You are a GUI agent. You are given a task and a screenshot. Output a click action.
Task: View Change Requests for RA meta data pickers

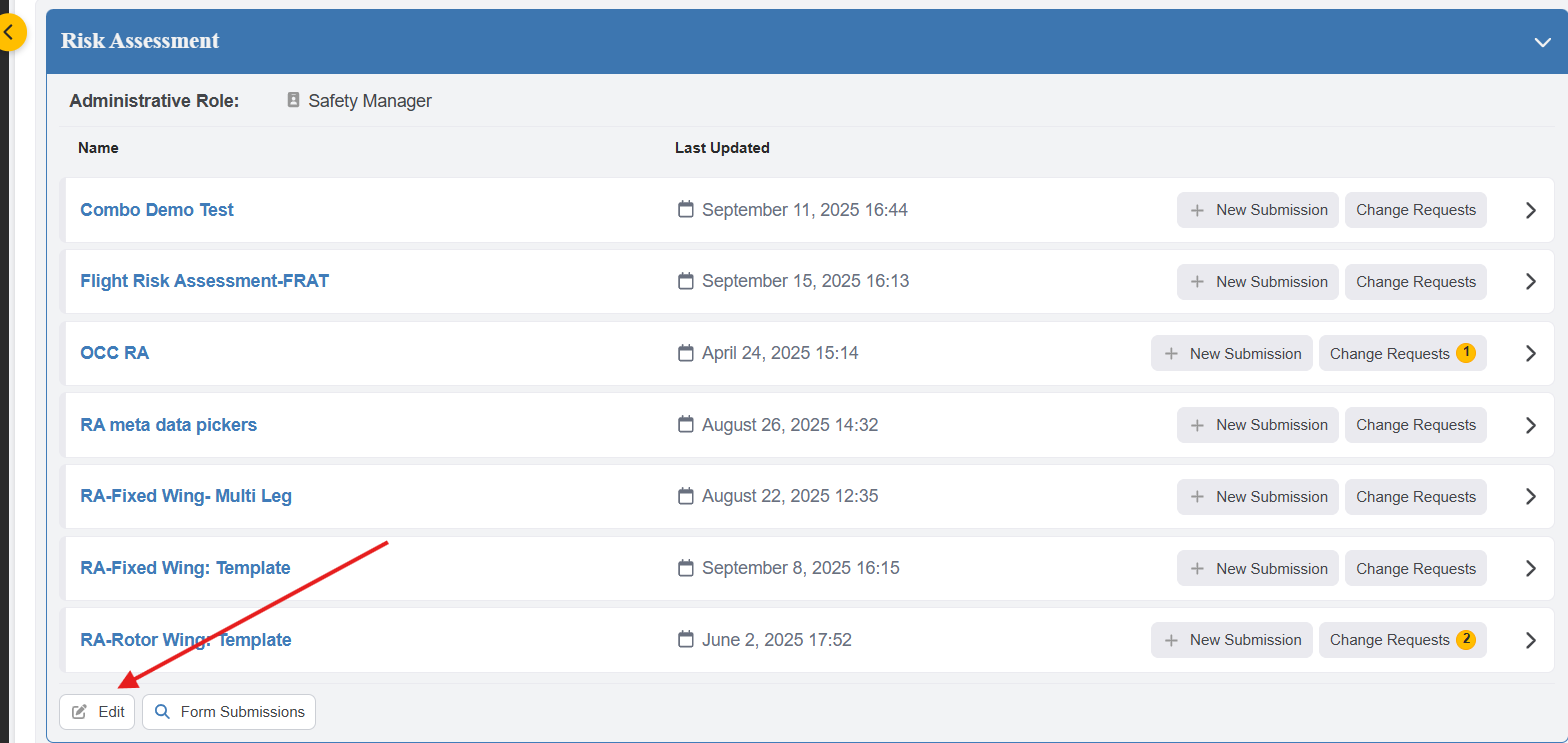(x=1415, y=425)
